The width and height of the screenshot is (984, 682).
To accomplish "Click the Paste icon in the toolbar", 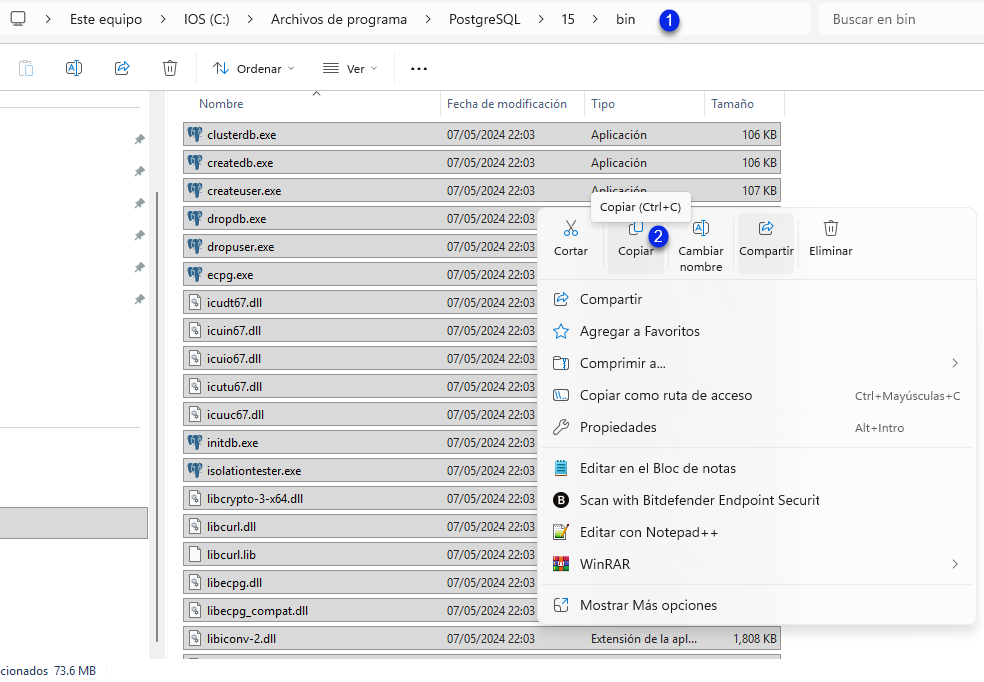I will [x=26, y=68].
